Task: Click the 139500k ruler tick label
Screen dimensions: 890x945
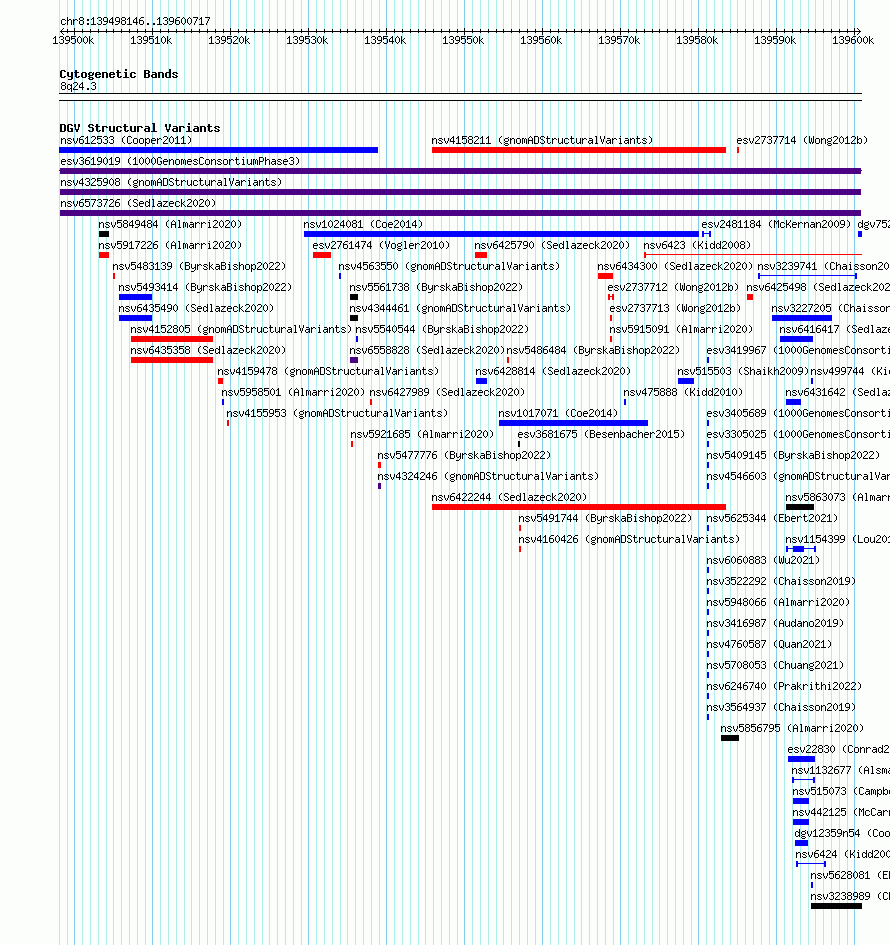Action: (73, 40)
